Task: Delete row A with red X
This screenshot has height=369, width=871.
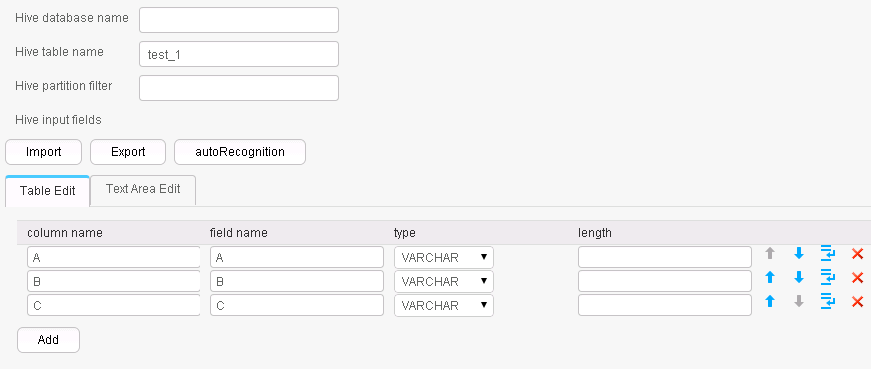Action: coord(857,254)
